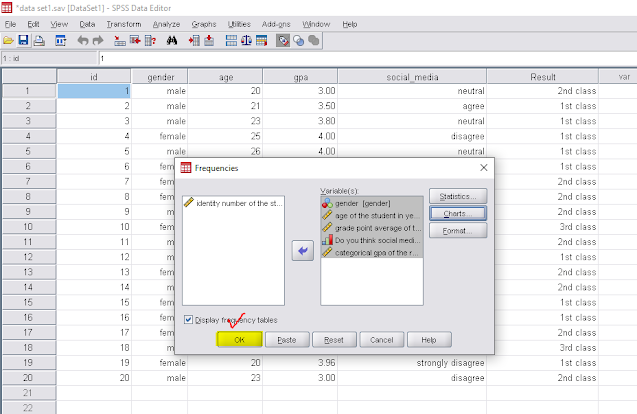Image resolution: width=637 pixels, height=414 pixels.
Task: Open the Data menu
Action: [x=87, y=24]
